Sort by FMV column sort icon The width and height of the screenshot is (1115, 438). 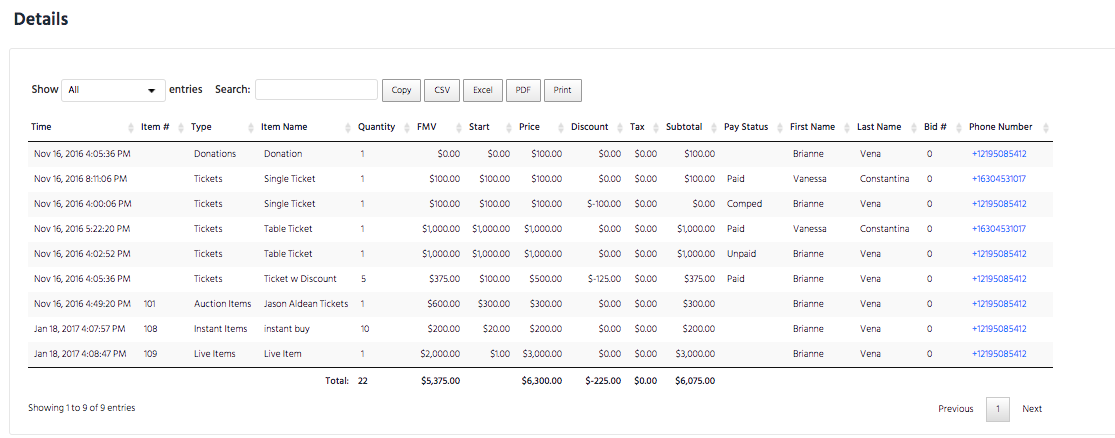click(459, 127)
